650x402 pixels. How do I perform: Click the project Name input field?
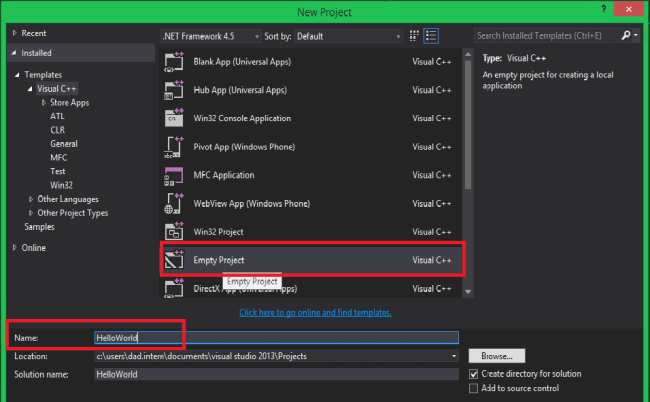(x=276, y=338)
